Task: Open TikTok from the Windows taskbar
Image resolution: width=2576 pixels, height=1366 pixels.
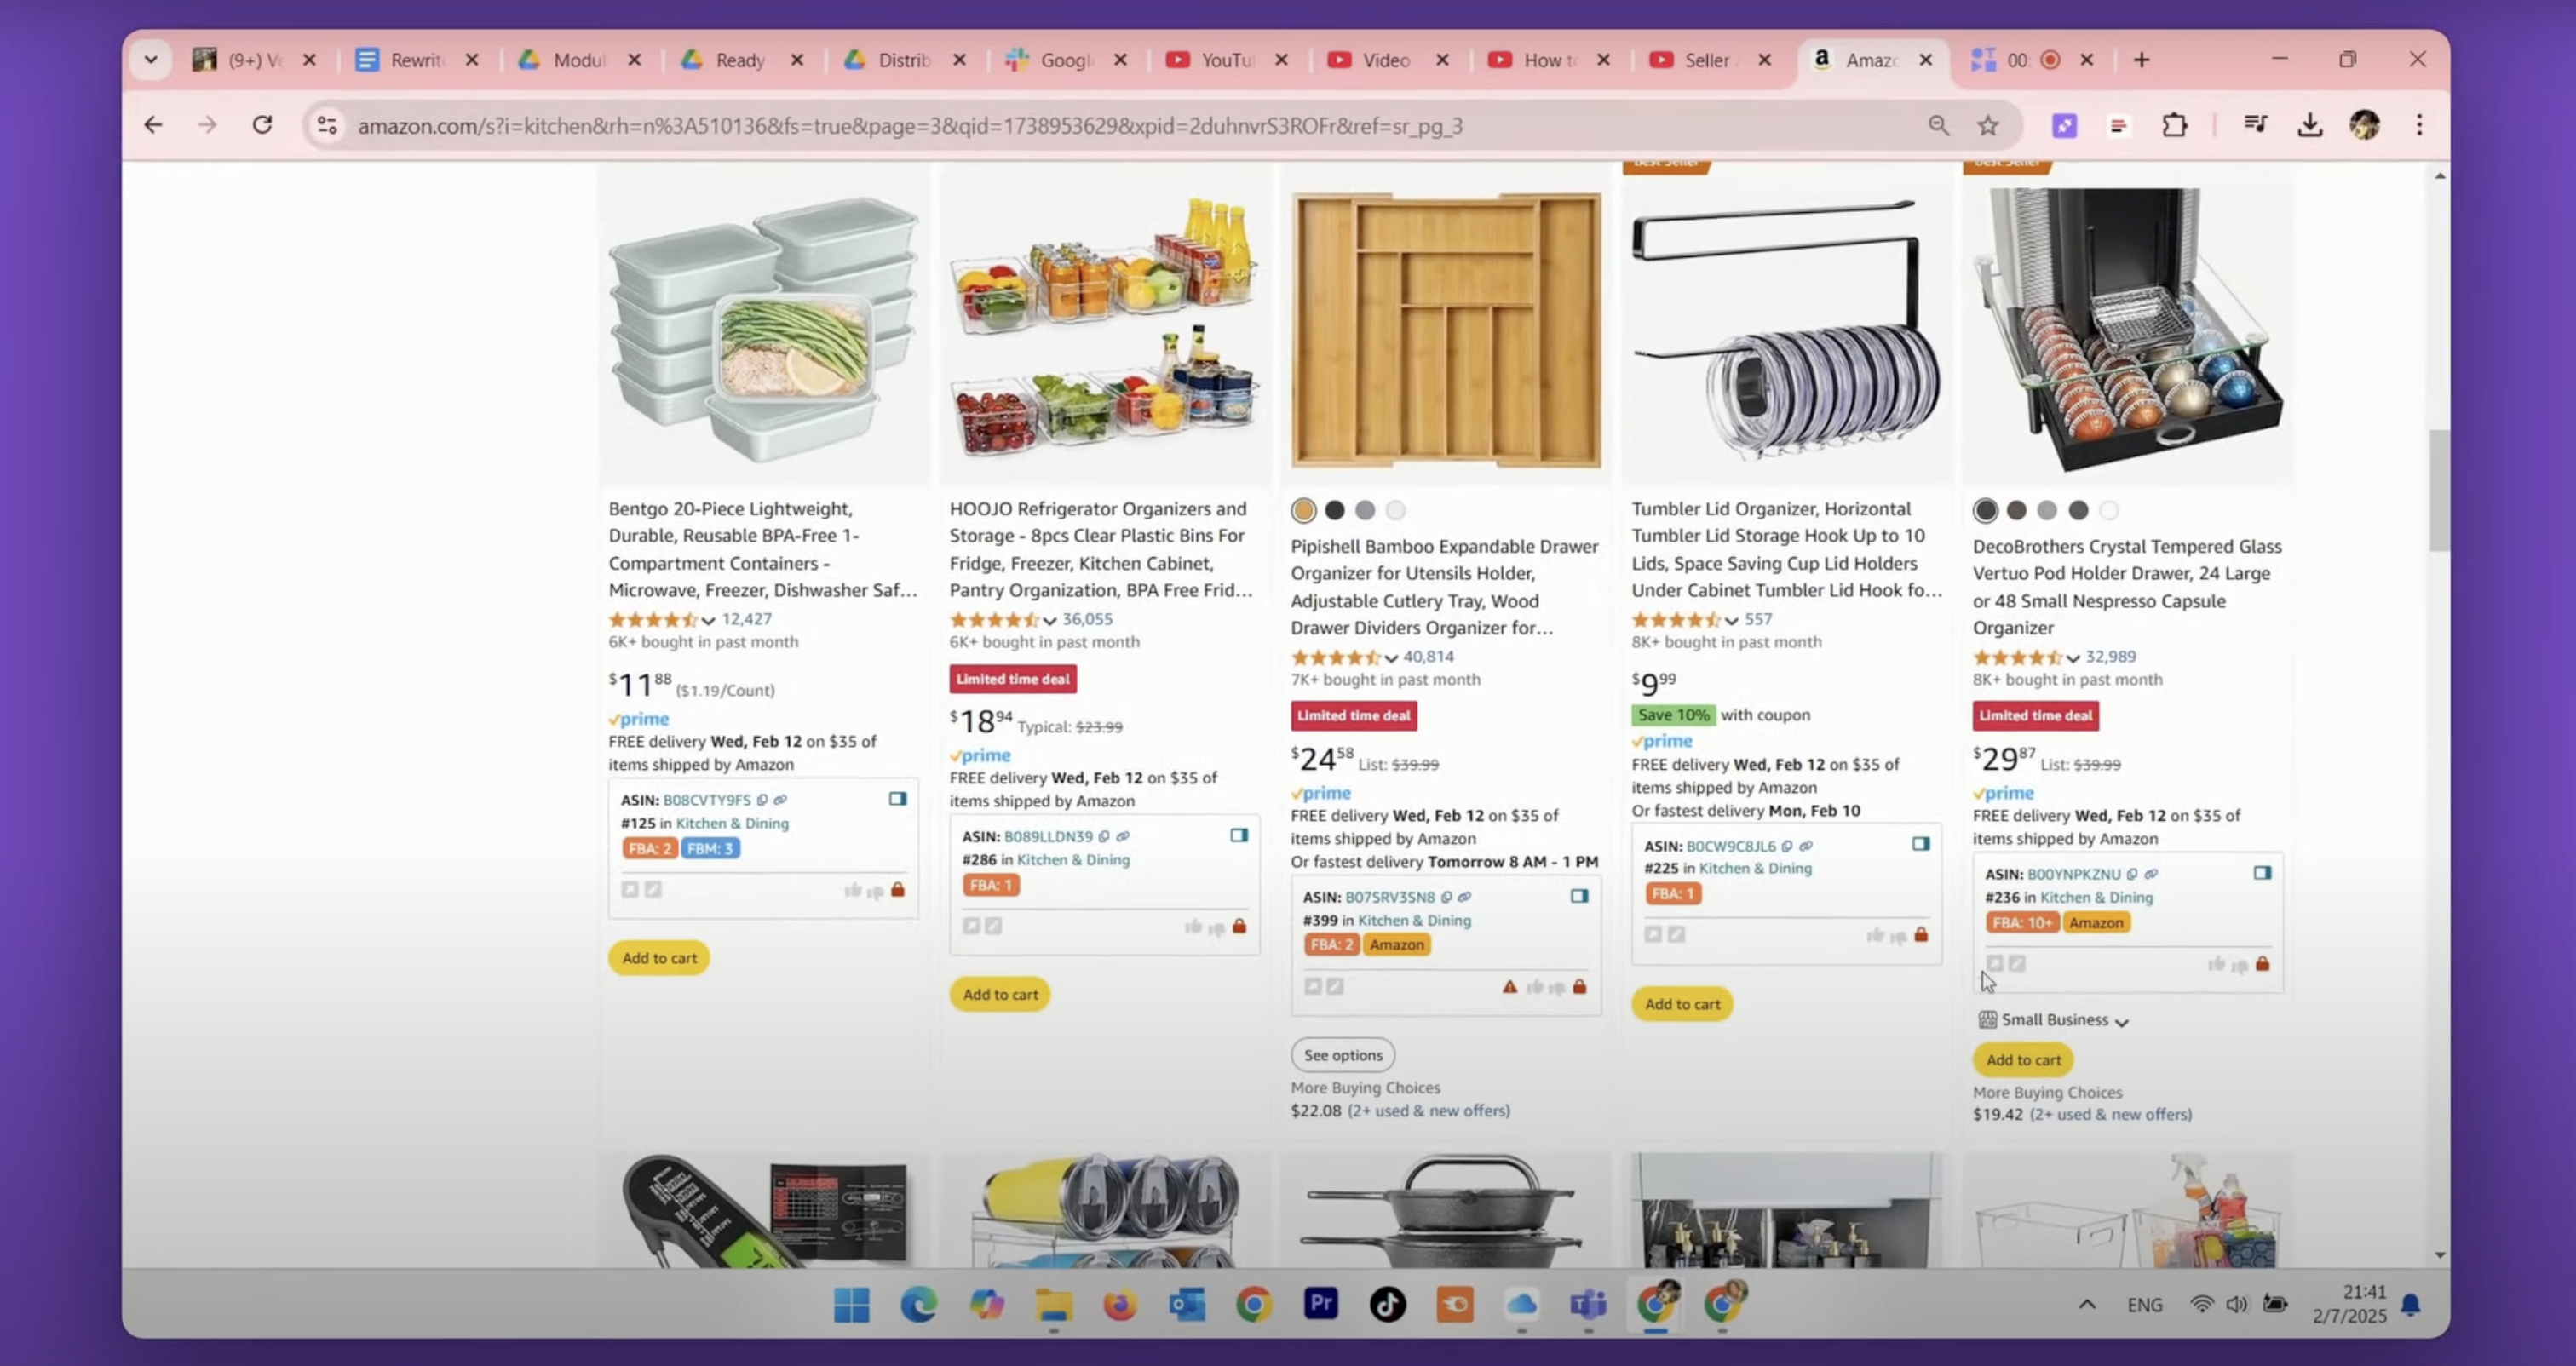Action: tap(1387, 1304)
